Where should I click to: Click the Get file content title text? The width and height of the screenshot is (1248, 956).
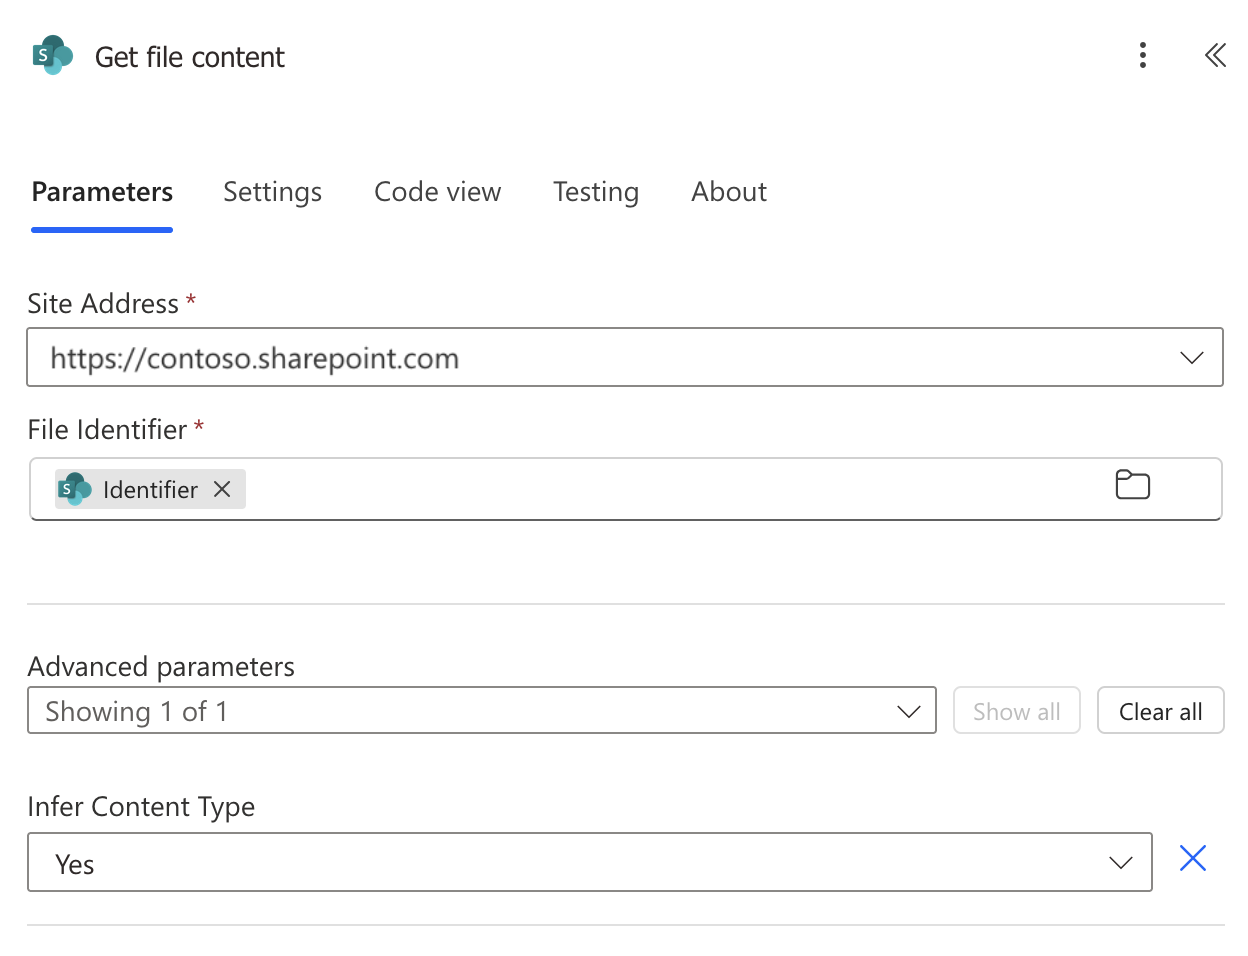click(x=190, y=57)
